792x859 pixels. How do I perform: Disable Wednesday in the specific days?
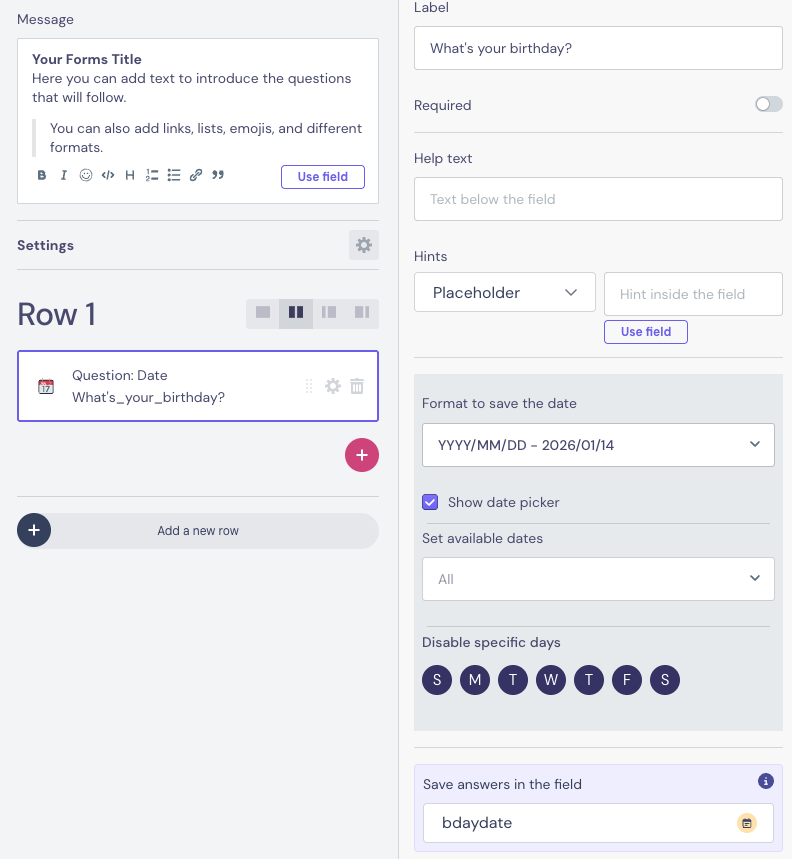tap(551, 681)
